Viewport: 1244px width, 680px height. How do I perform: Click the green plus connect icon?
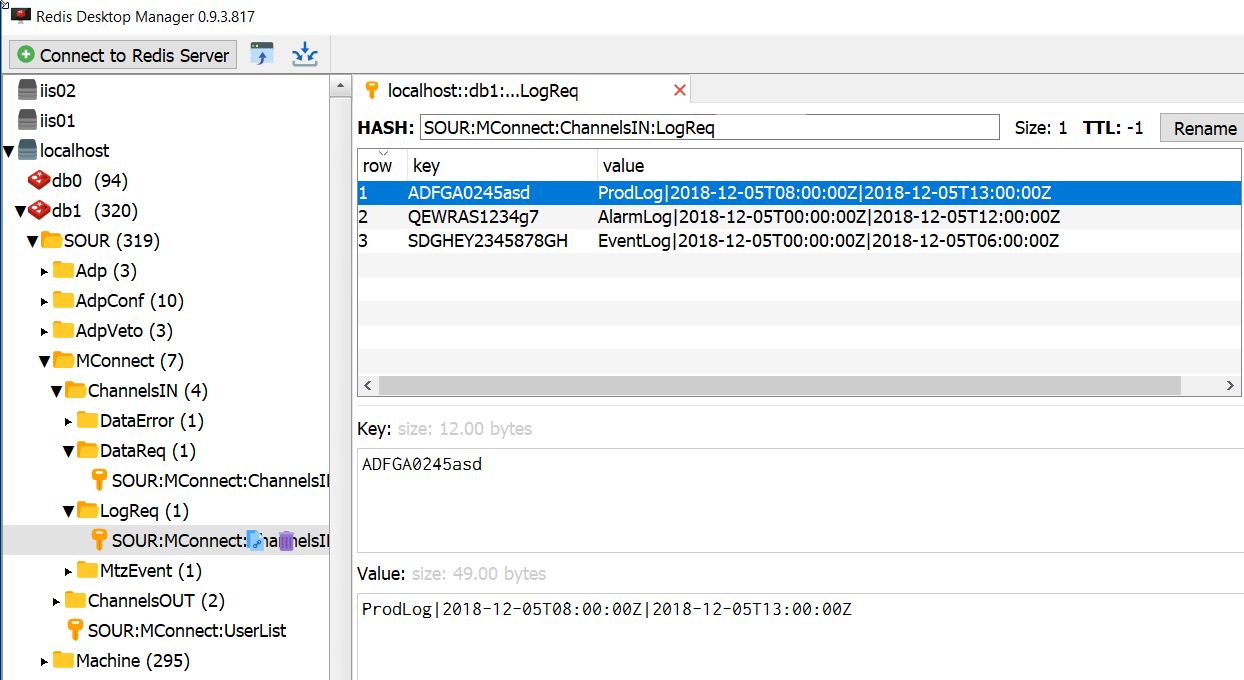pos(26,55)
